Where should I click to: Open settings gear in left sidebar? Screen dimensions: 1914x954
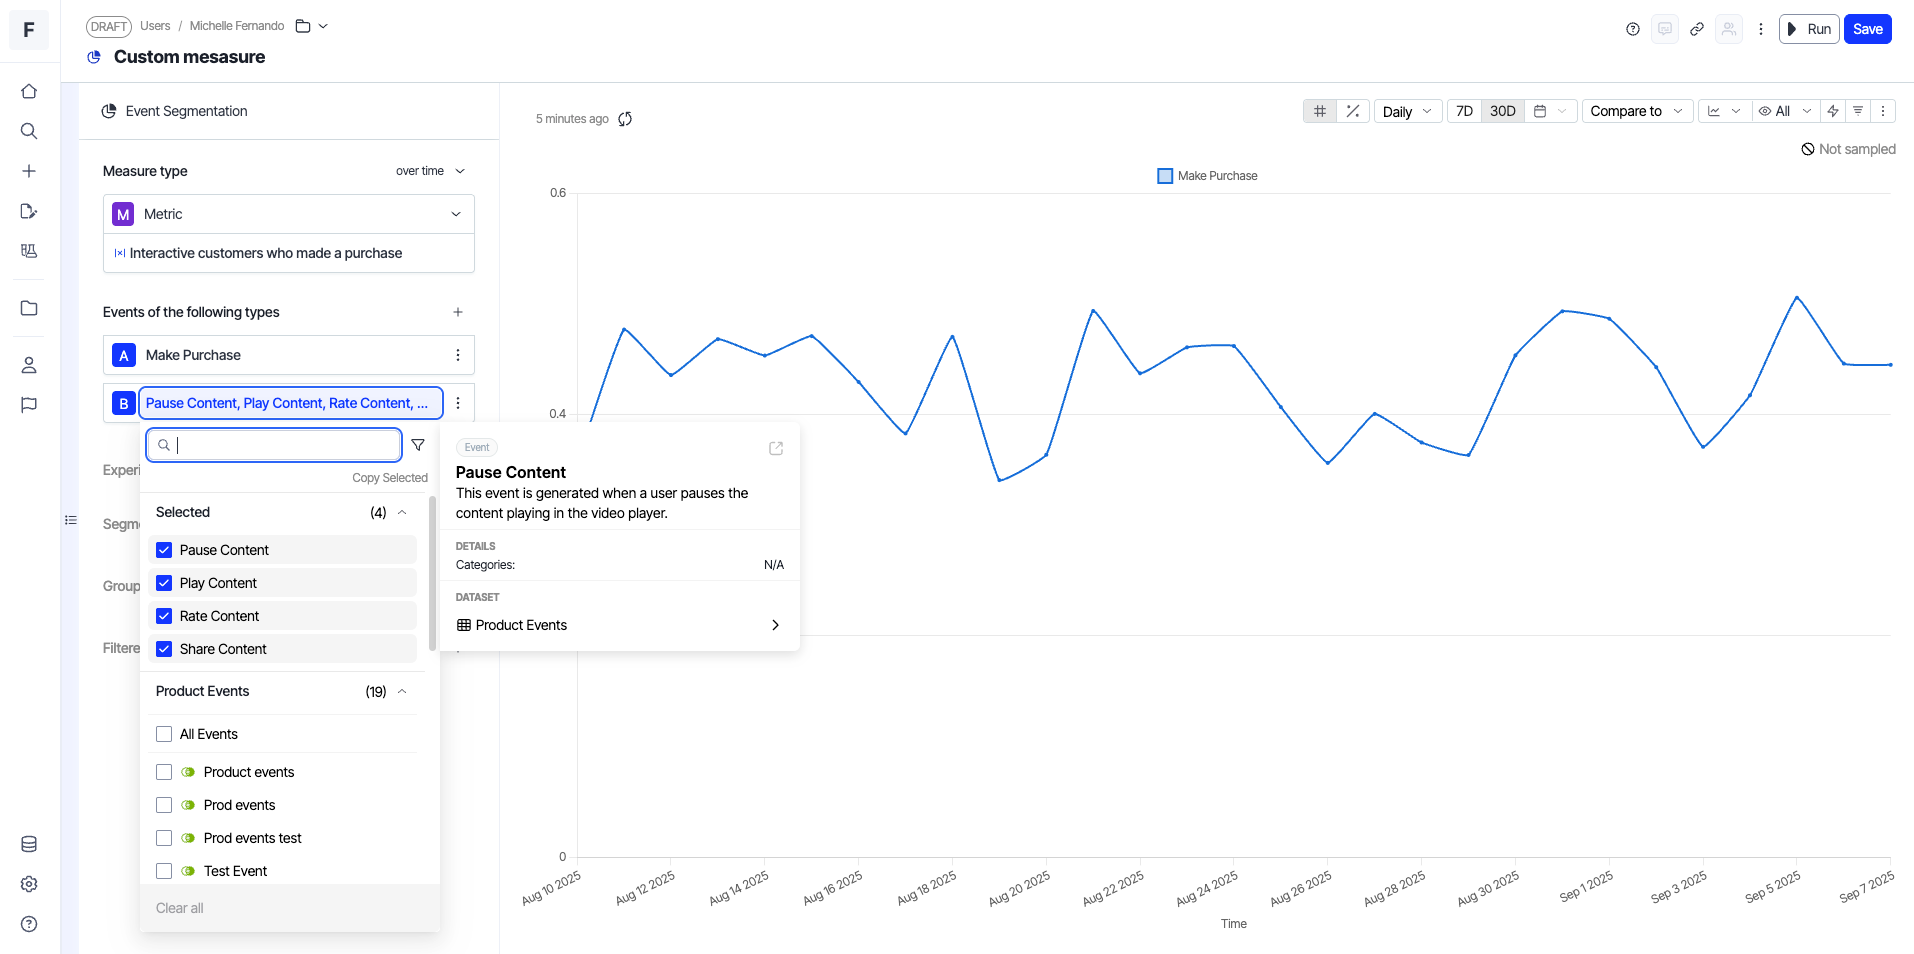coord(29,884)
